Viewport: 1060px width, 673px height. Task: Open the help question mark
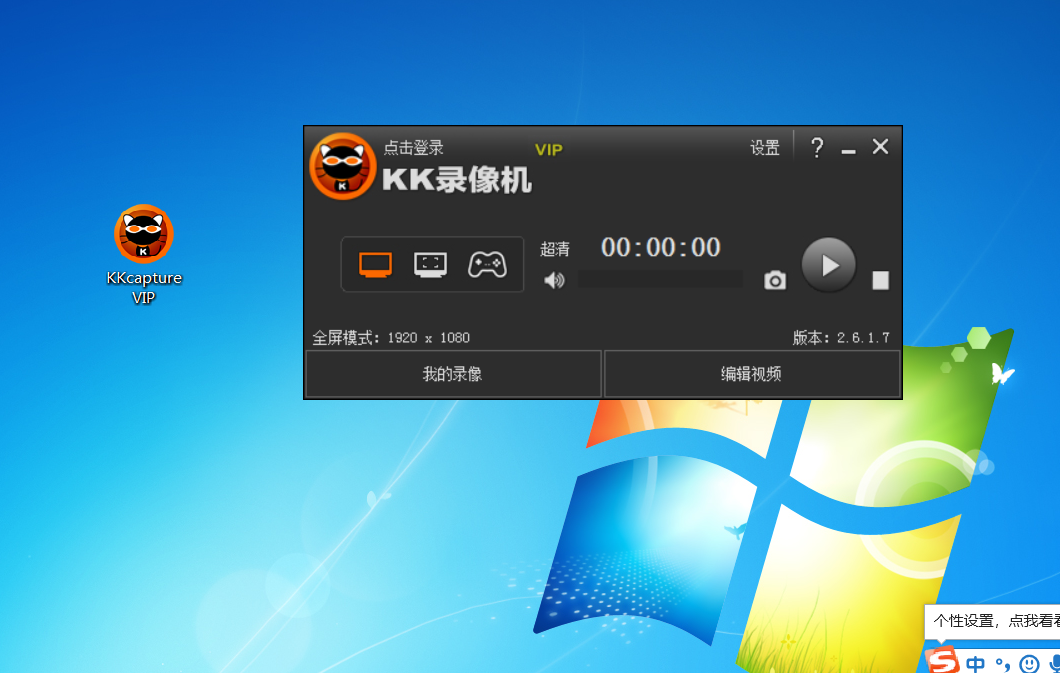click(817, 147)
